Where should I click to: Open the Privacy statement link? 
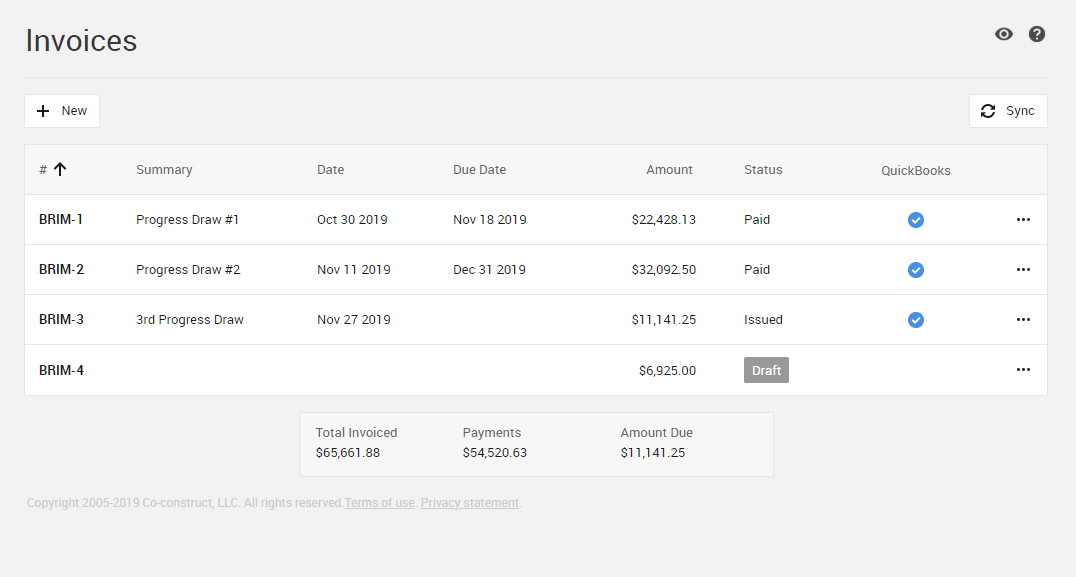[469, 503]
